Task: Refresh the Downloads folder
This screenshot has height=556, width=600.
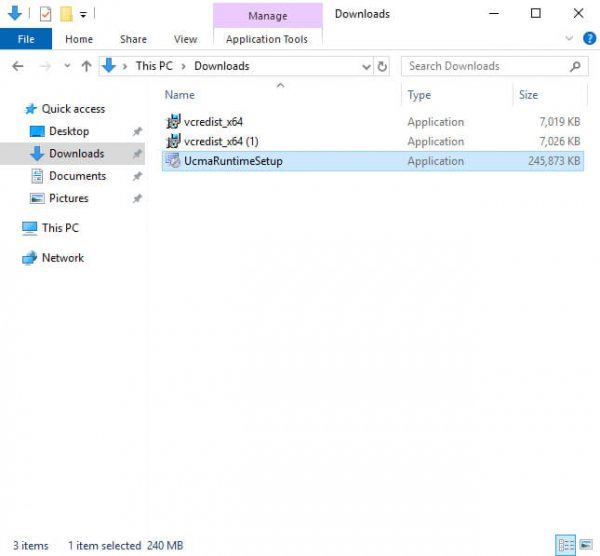Action: (x=382, y=67)
